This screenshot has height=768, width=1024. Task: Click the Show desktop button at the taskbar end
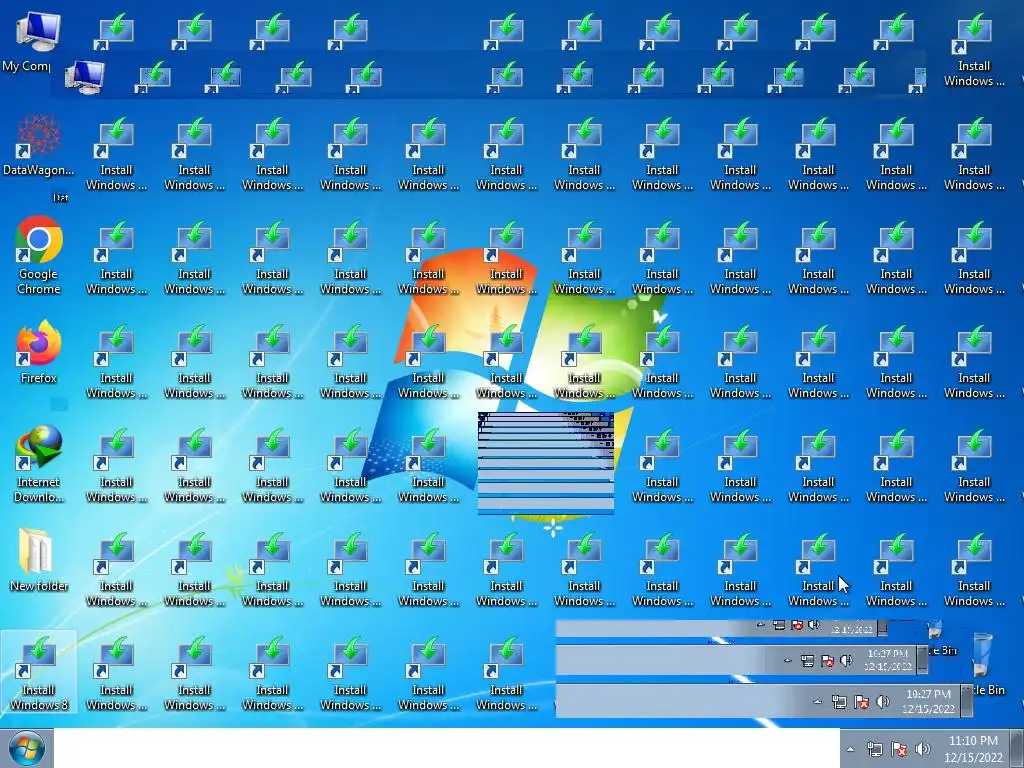click(1016, 748)
